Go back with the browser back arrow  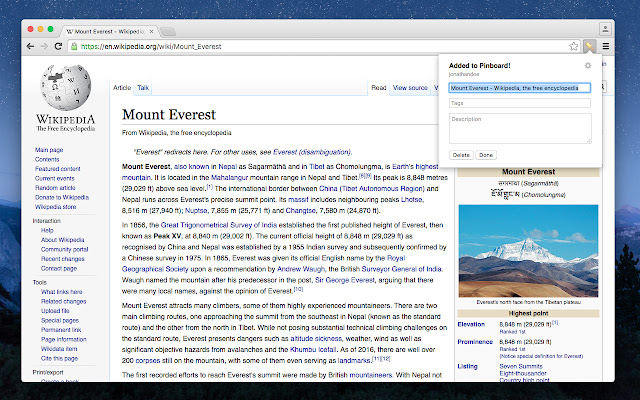(x=30, y=46)
